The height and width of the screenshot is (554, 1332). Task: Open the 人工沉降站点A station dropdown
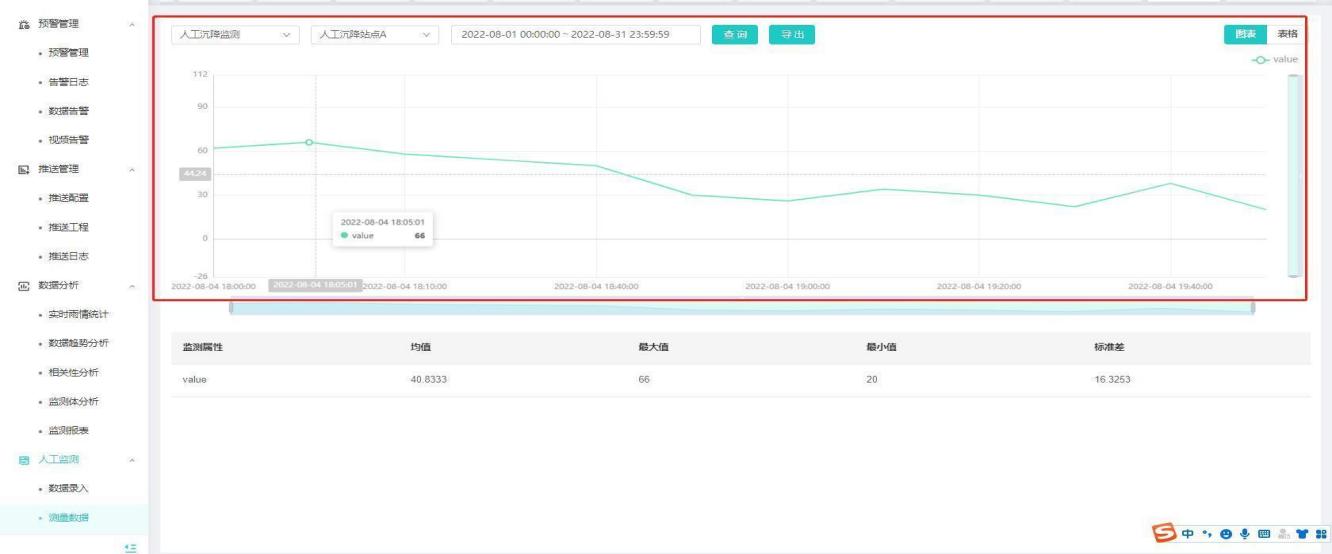[375, 34]
